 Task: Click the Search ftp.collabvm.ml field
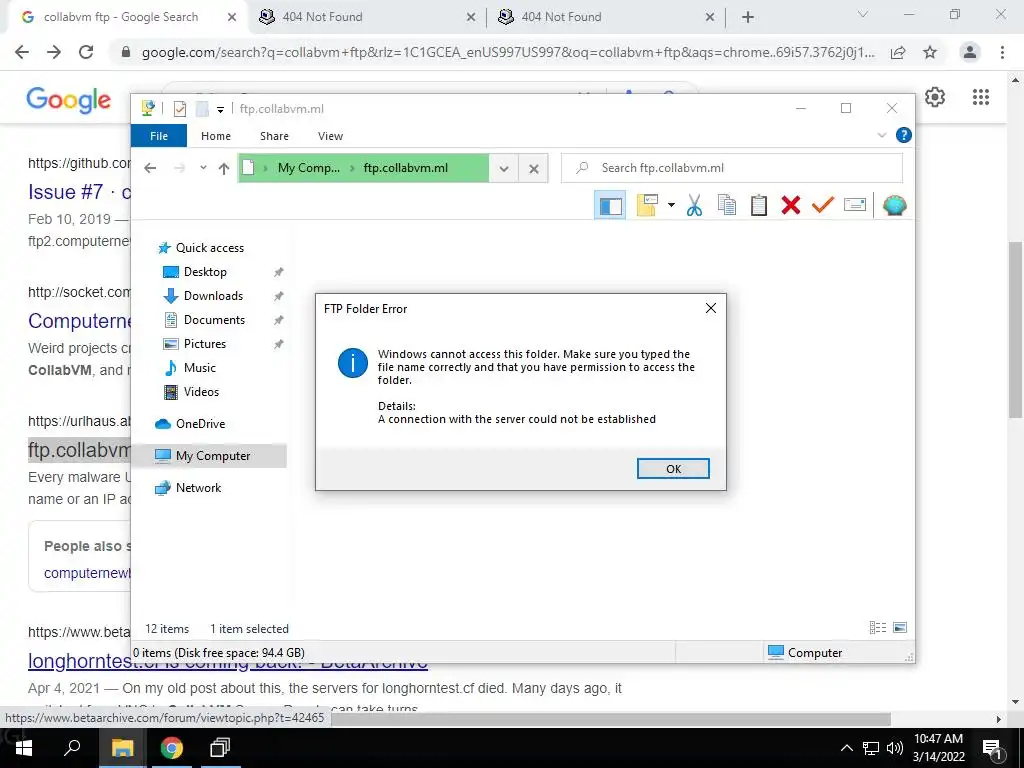coord(731,168)
